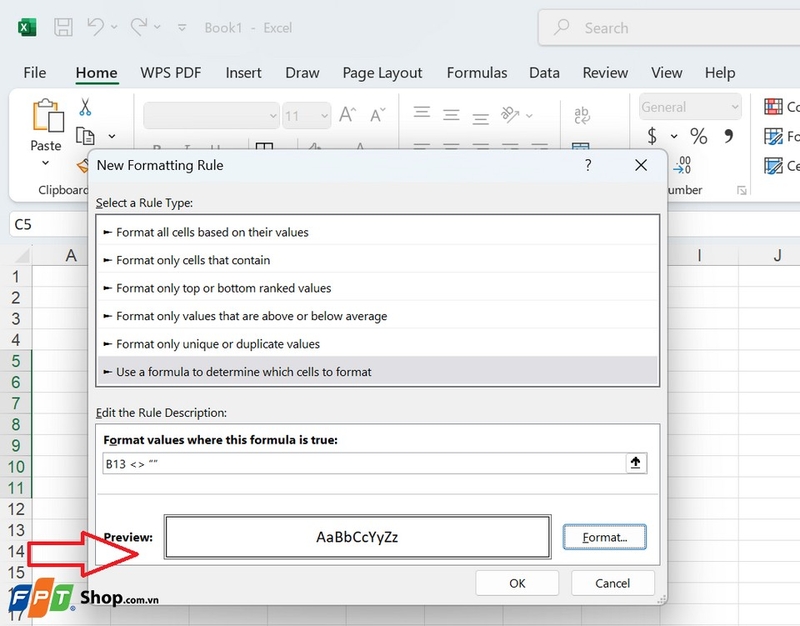Click the Format as Table icon
The width and height of the screenshot is (800, 626).
pyautogui.click(x=773, y=136)
